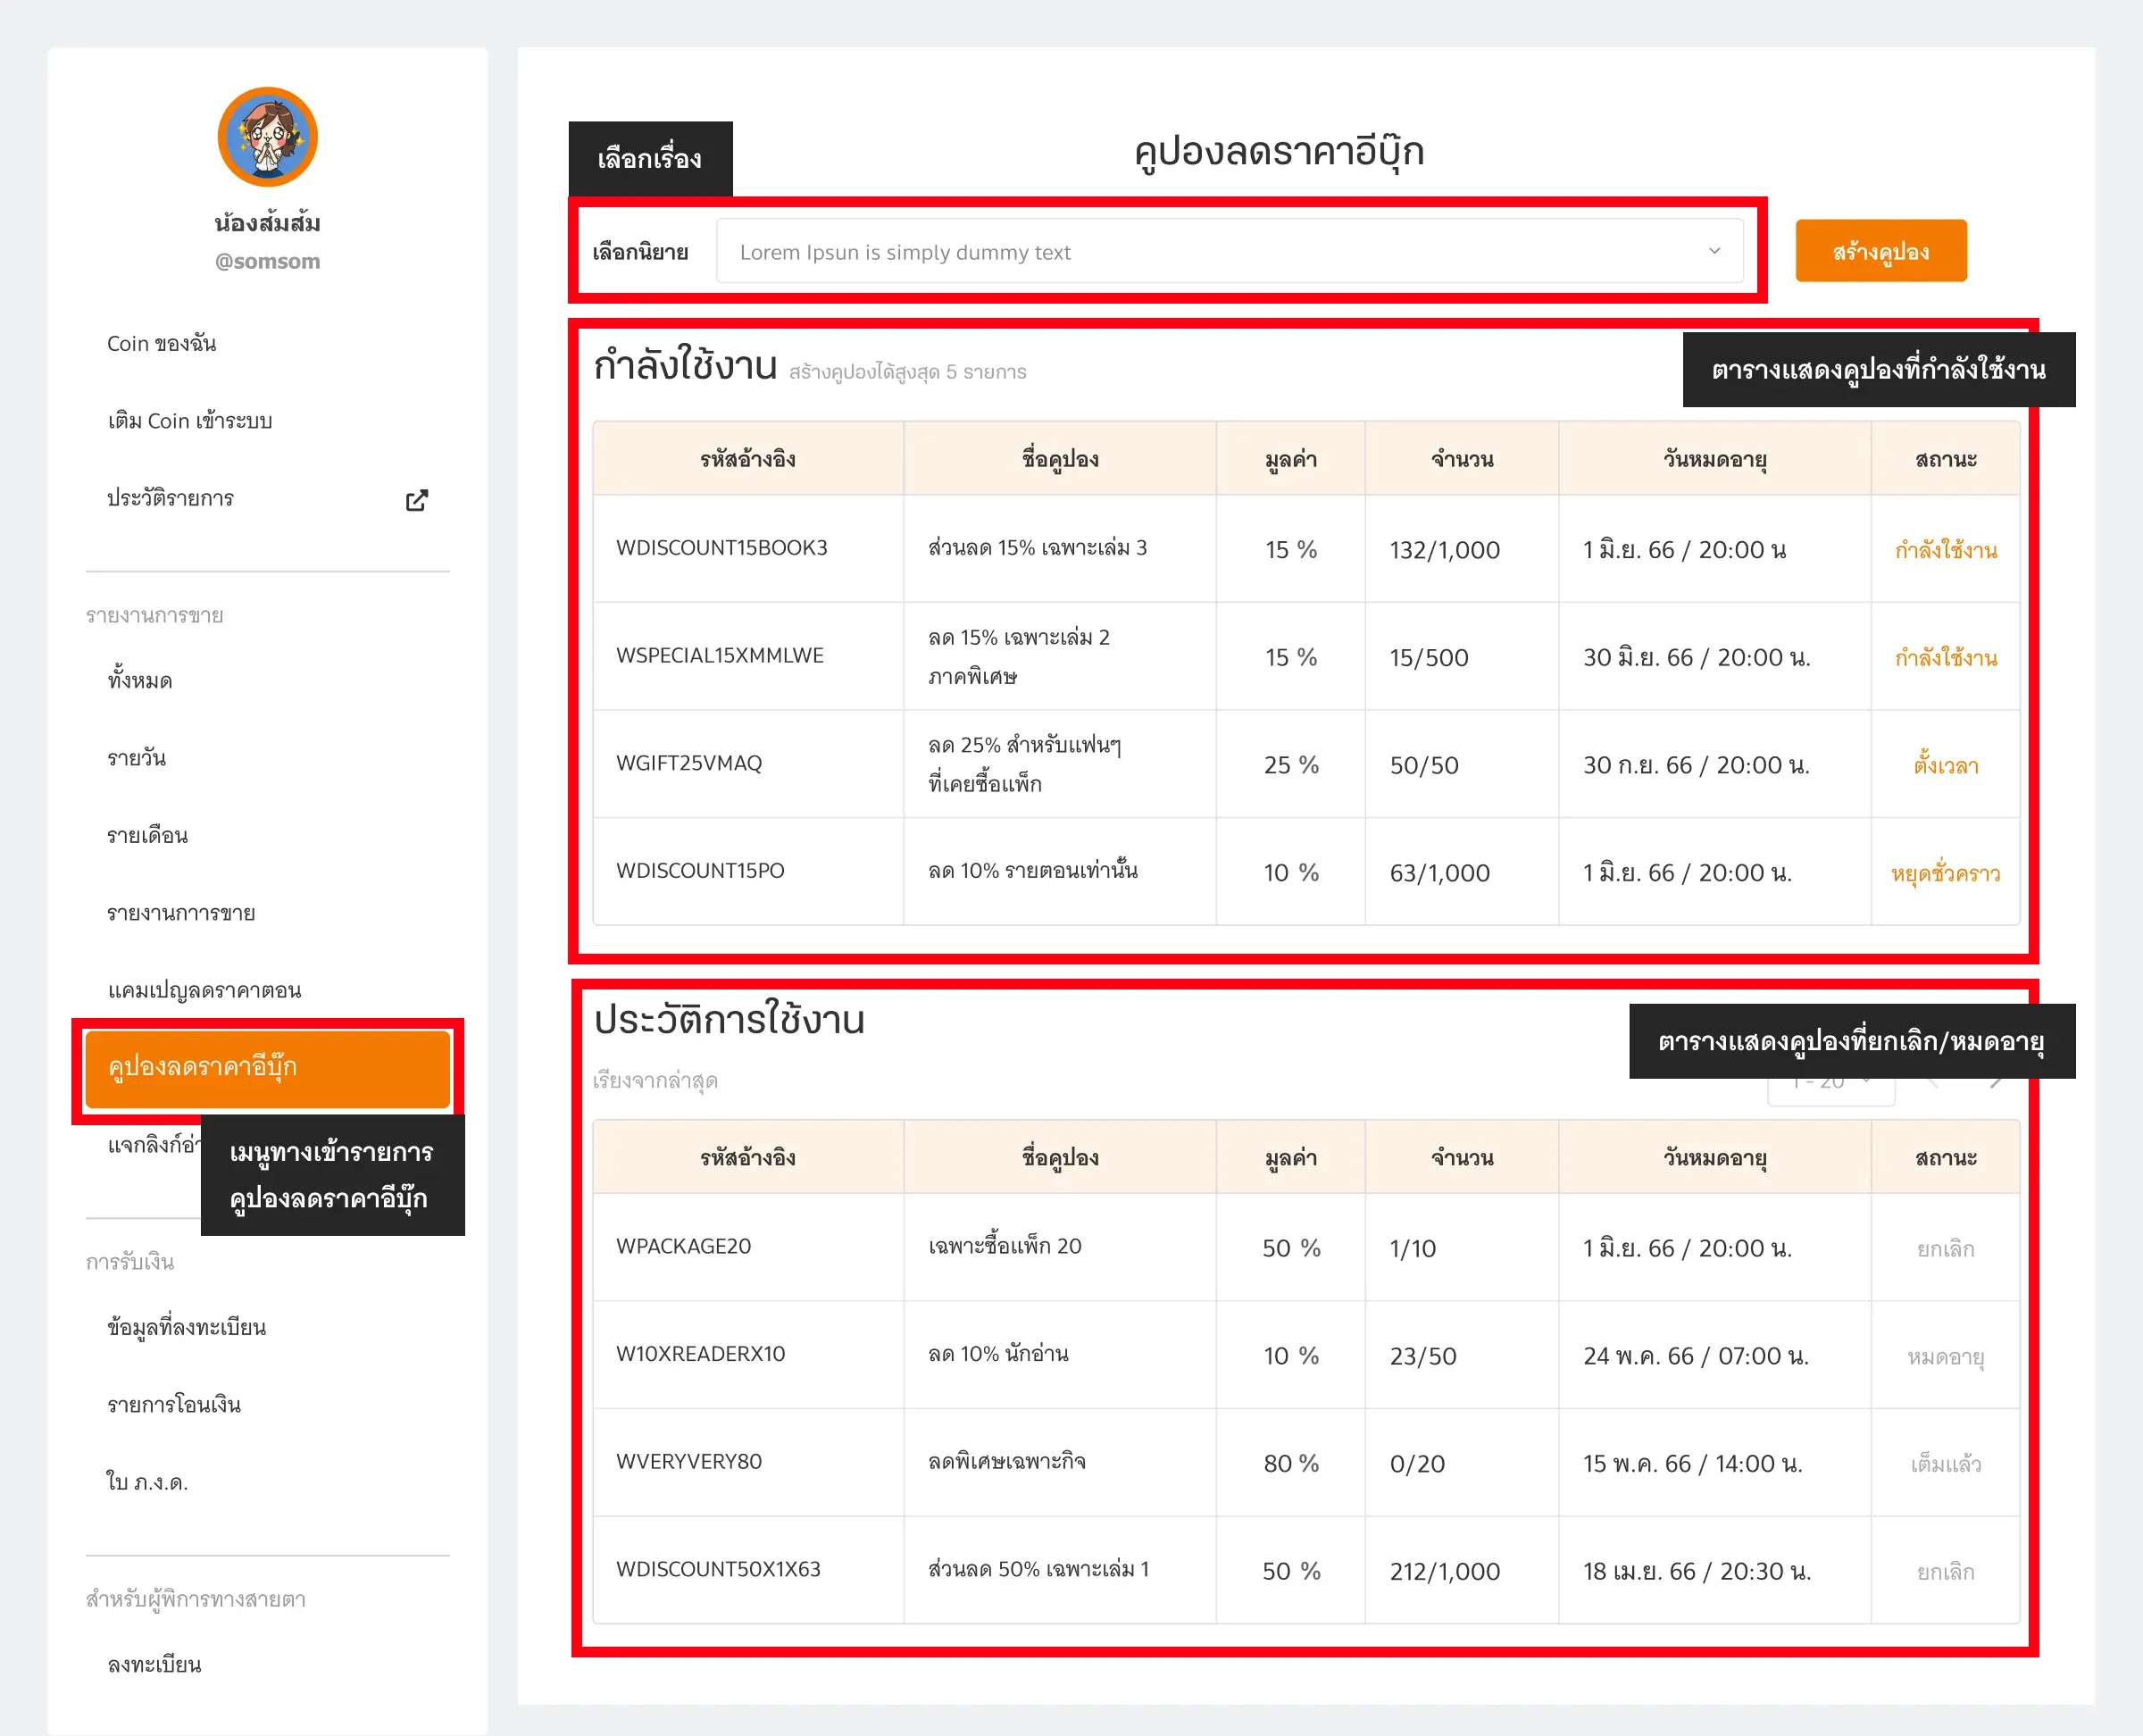Image resolution: width=2143 pixels, height=1736 pixels.
Task: Click ยกเลิก status of WDISCOUNT50X1X63
Action: pyautogui.click(x=1945, y=1572)
